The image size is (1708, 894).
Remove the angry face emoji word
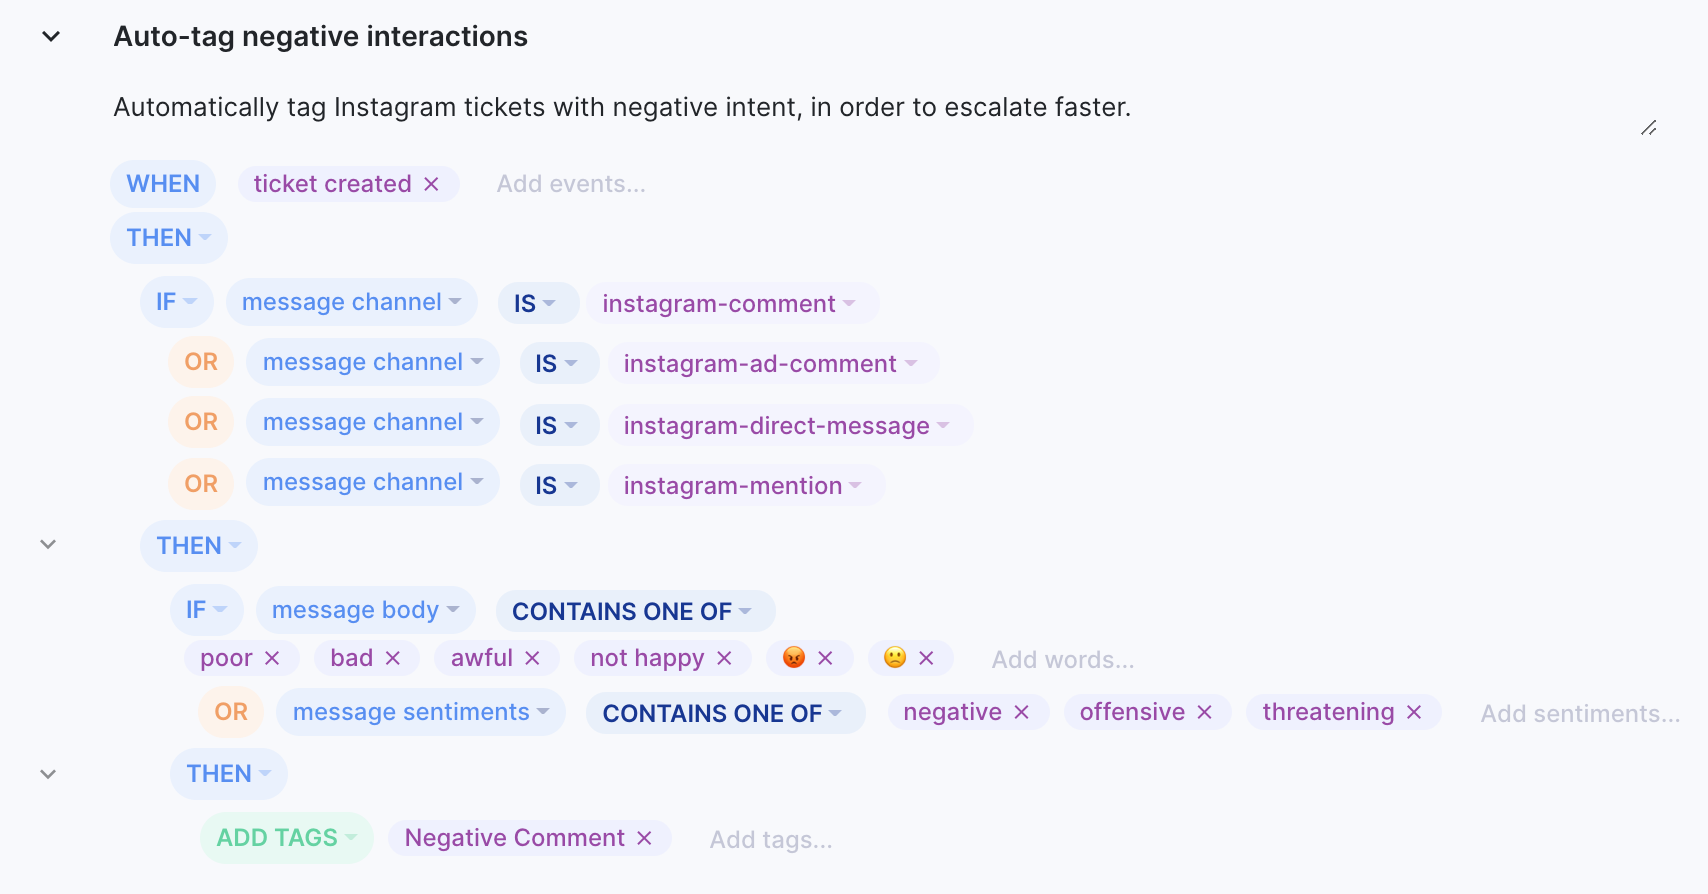[825, 658]
